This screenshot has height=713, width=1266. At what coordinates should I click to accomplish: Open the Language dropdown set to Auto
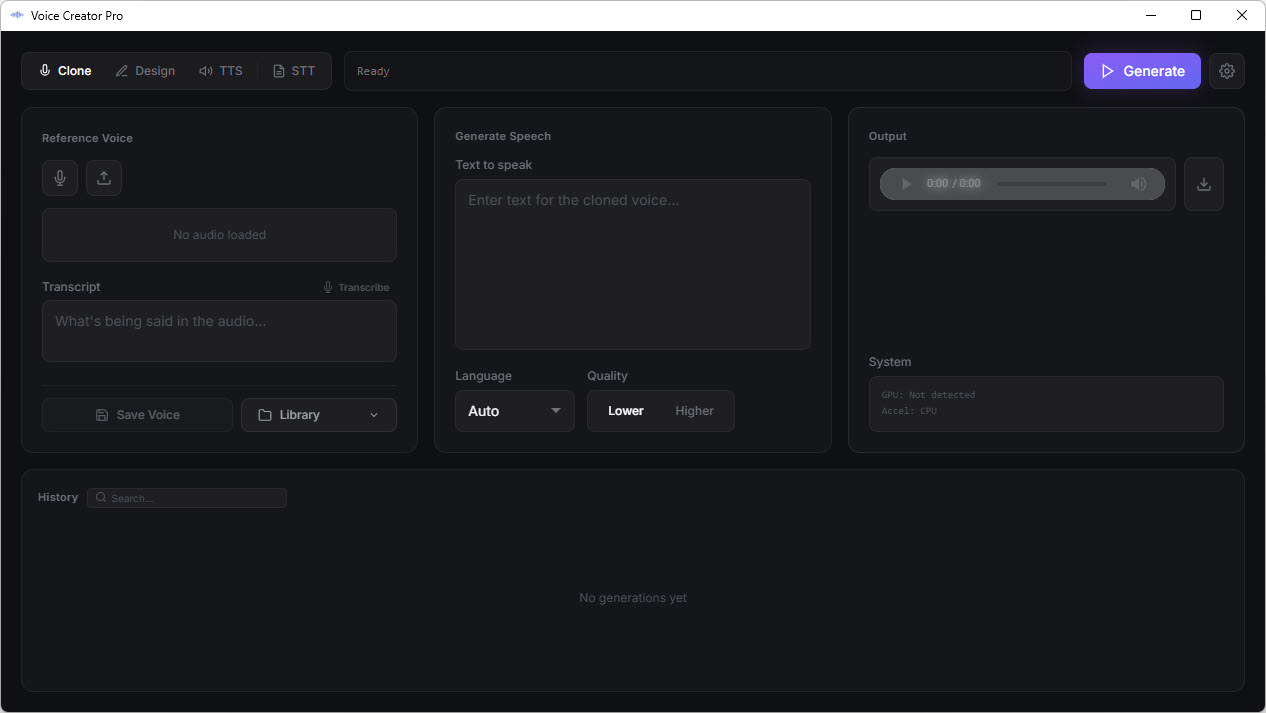514,410
